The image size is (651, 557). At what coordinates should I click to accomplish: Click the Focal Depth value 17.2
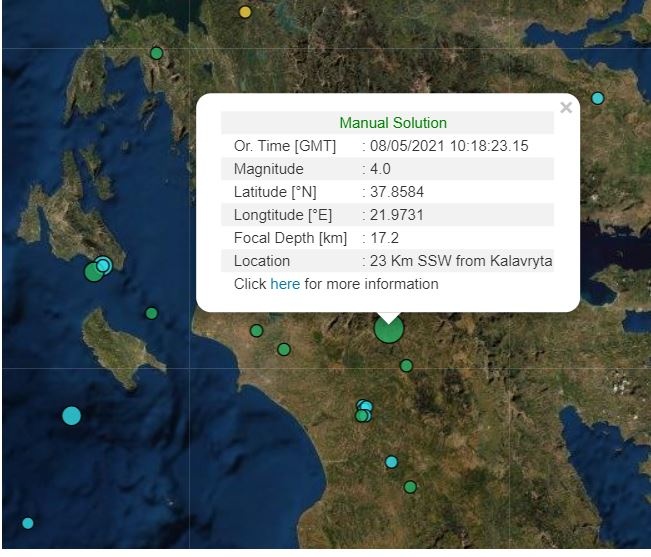pyautogui.click(x=384, y=238)
